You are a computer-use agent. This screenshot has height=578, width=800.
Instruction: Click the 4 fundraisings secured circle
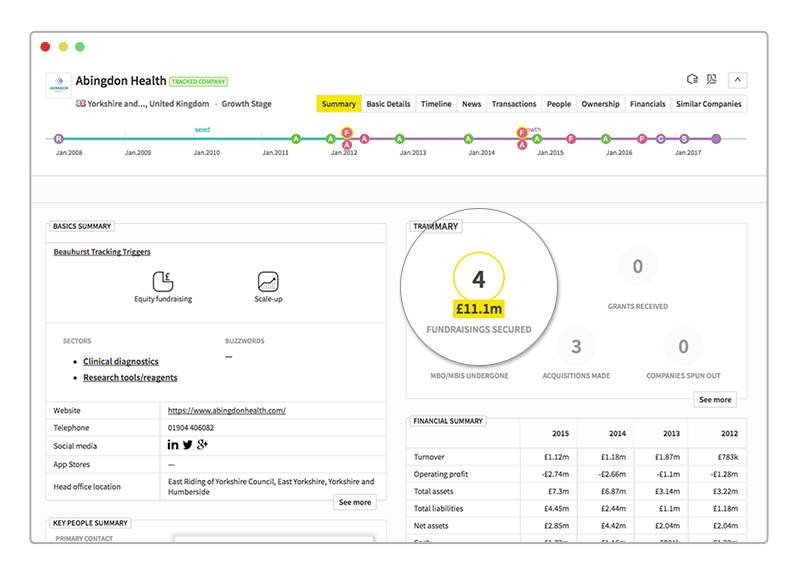[479, 278]
